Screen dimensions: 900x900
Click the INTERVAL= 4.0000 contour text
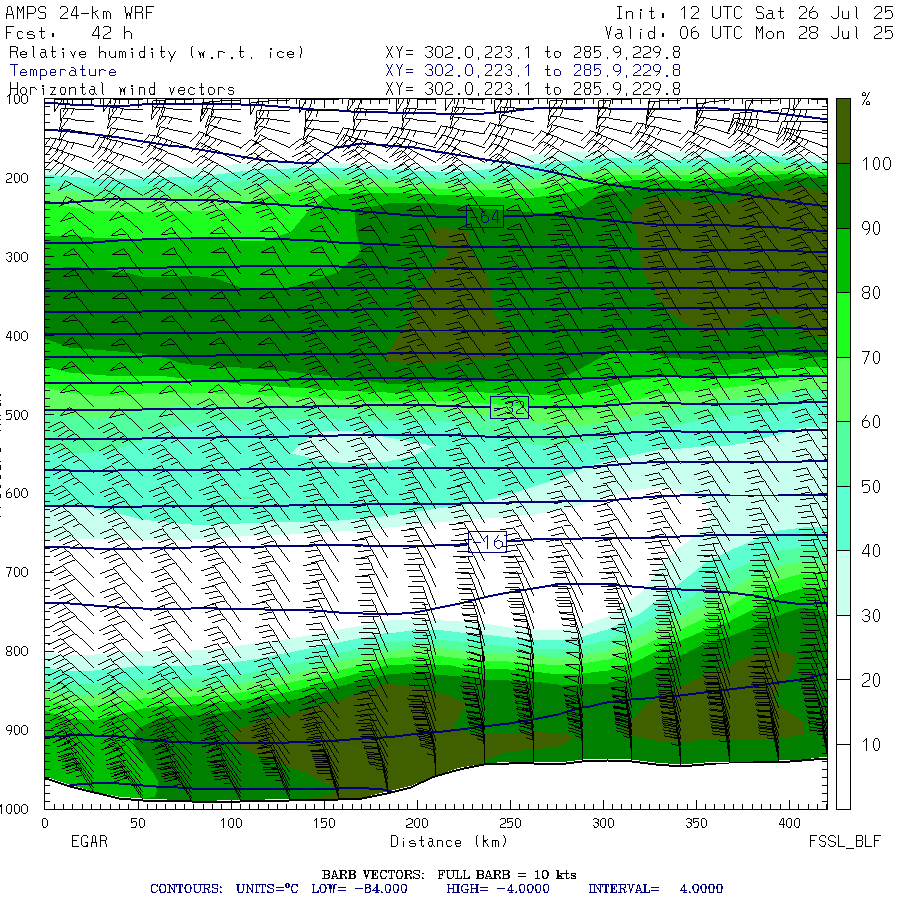tap(655, 889)
